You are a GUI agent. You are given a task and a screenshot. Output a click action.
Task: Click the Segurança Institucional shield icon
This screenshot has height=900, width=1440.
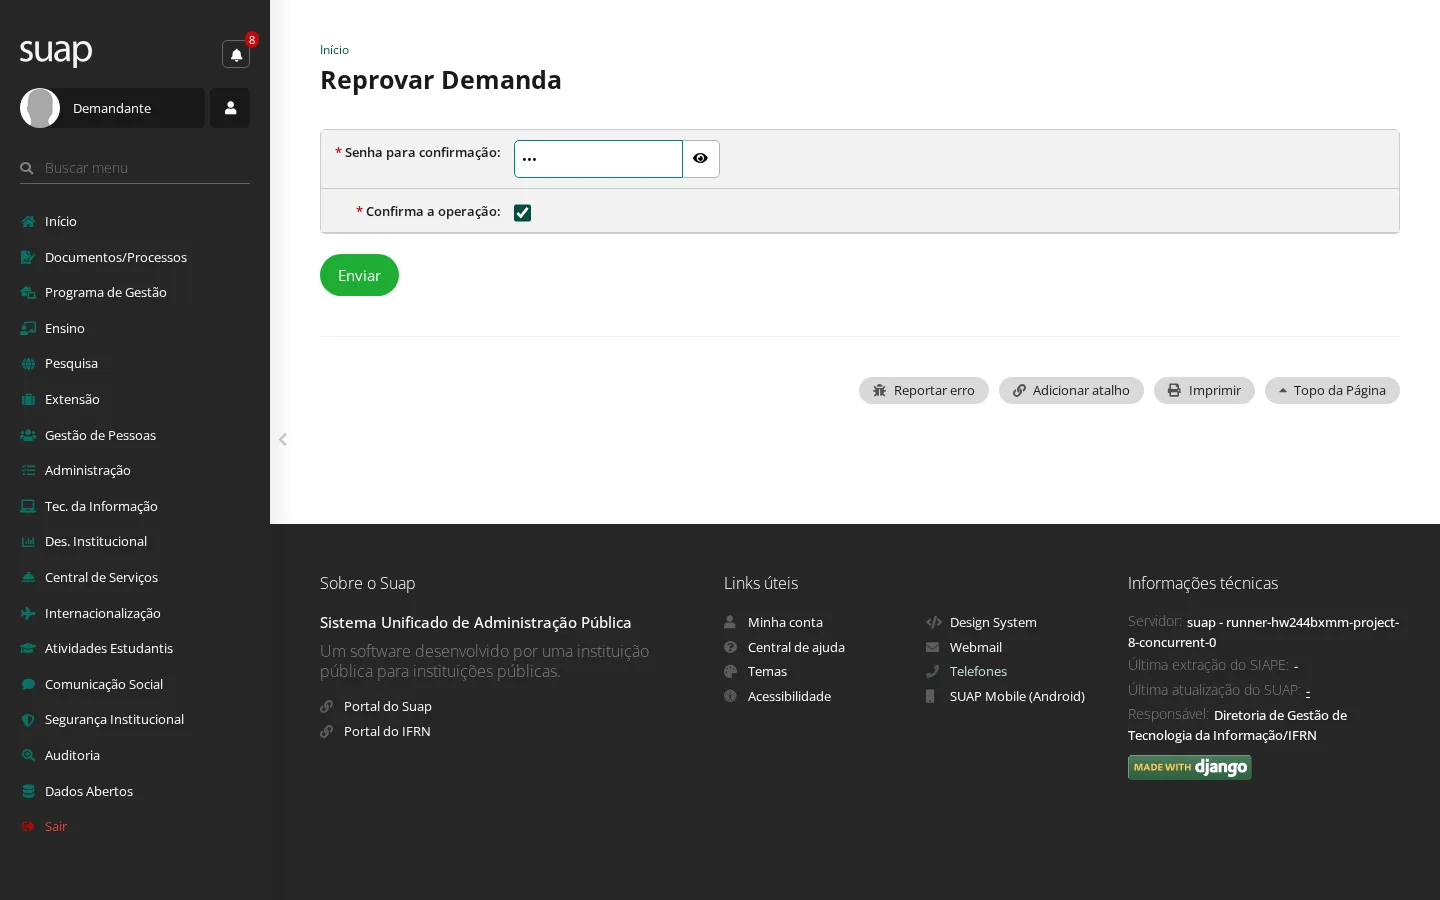click(x=28, y=719)
